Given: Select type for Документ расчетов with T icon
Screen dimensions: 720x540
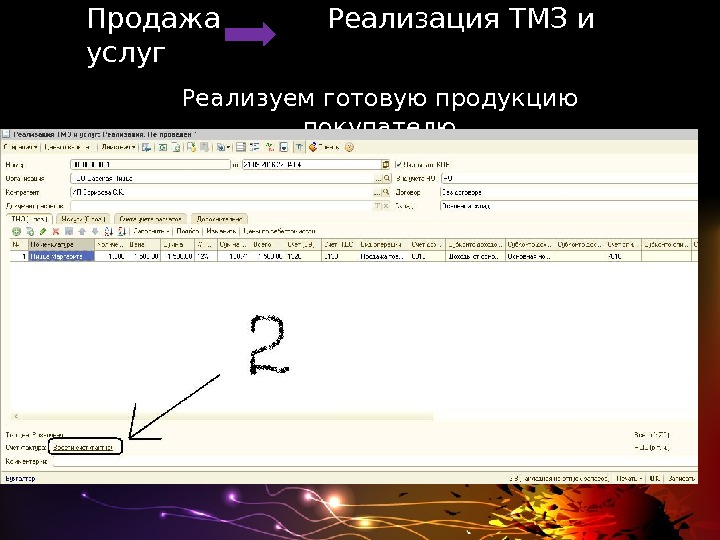Looking at the screenshot, I should pos(378,206).
